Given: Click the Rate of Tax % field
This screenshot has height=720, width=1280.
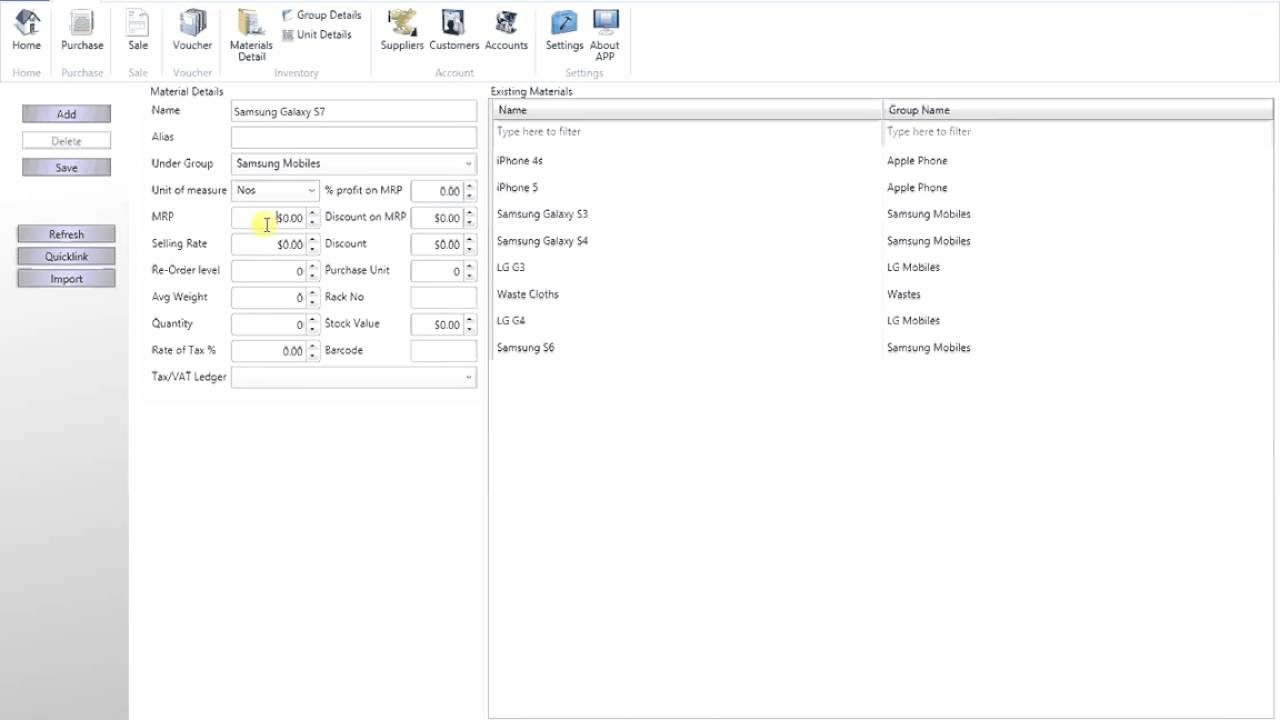Looking at the screenshot, I should coord(268,351).
